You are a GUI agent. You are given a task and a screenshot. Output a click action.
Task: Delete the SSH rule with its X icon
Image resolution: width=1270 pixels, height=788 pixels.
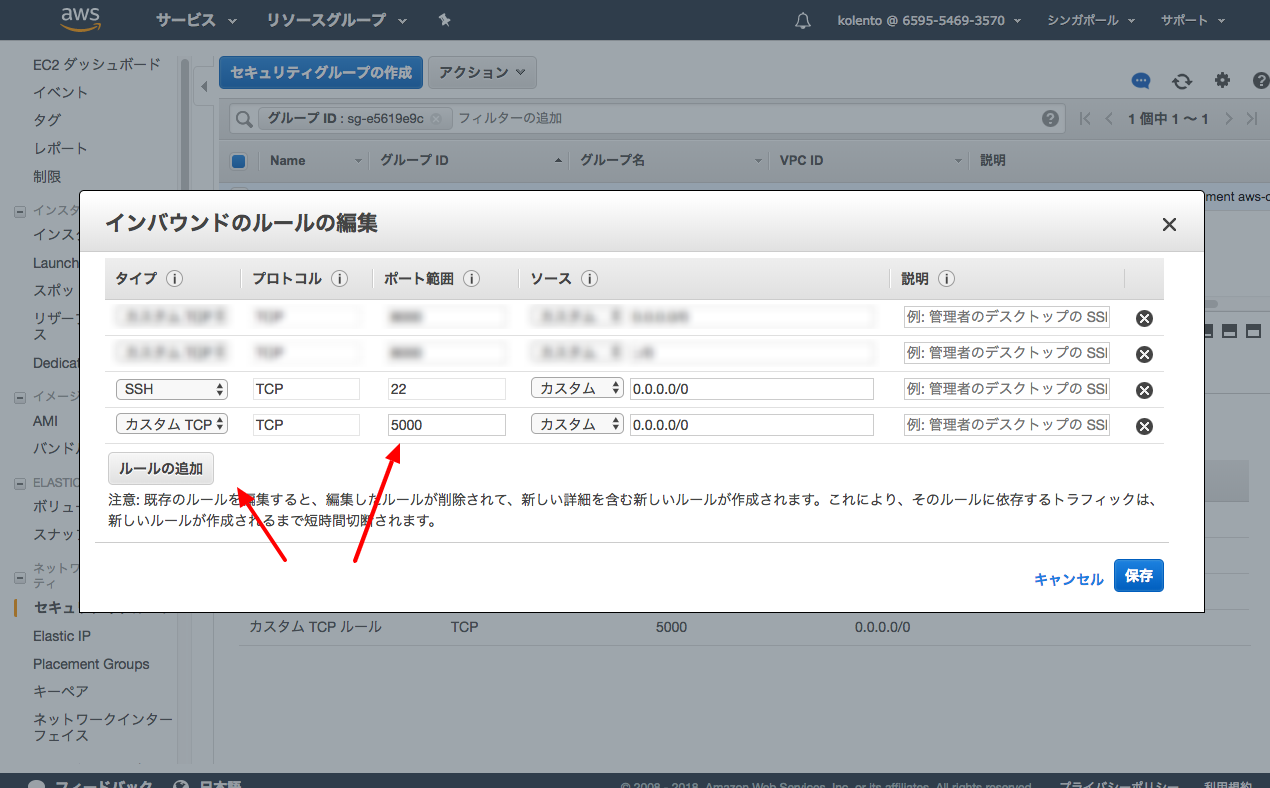(x=1144, y=390)
